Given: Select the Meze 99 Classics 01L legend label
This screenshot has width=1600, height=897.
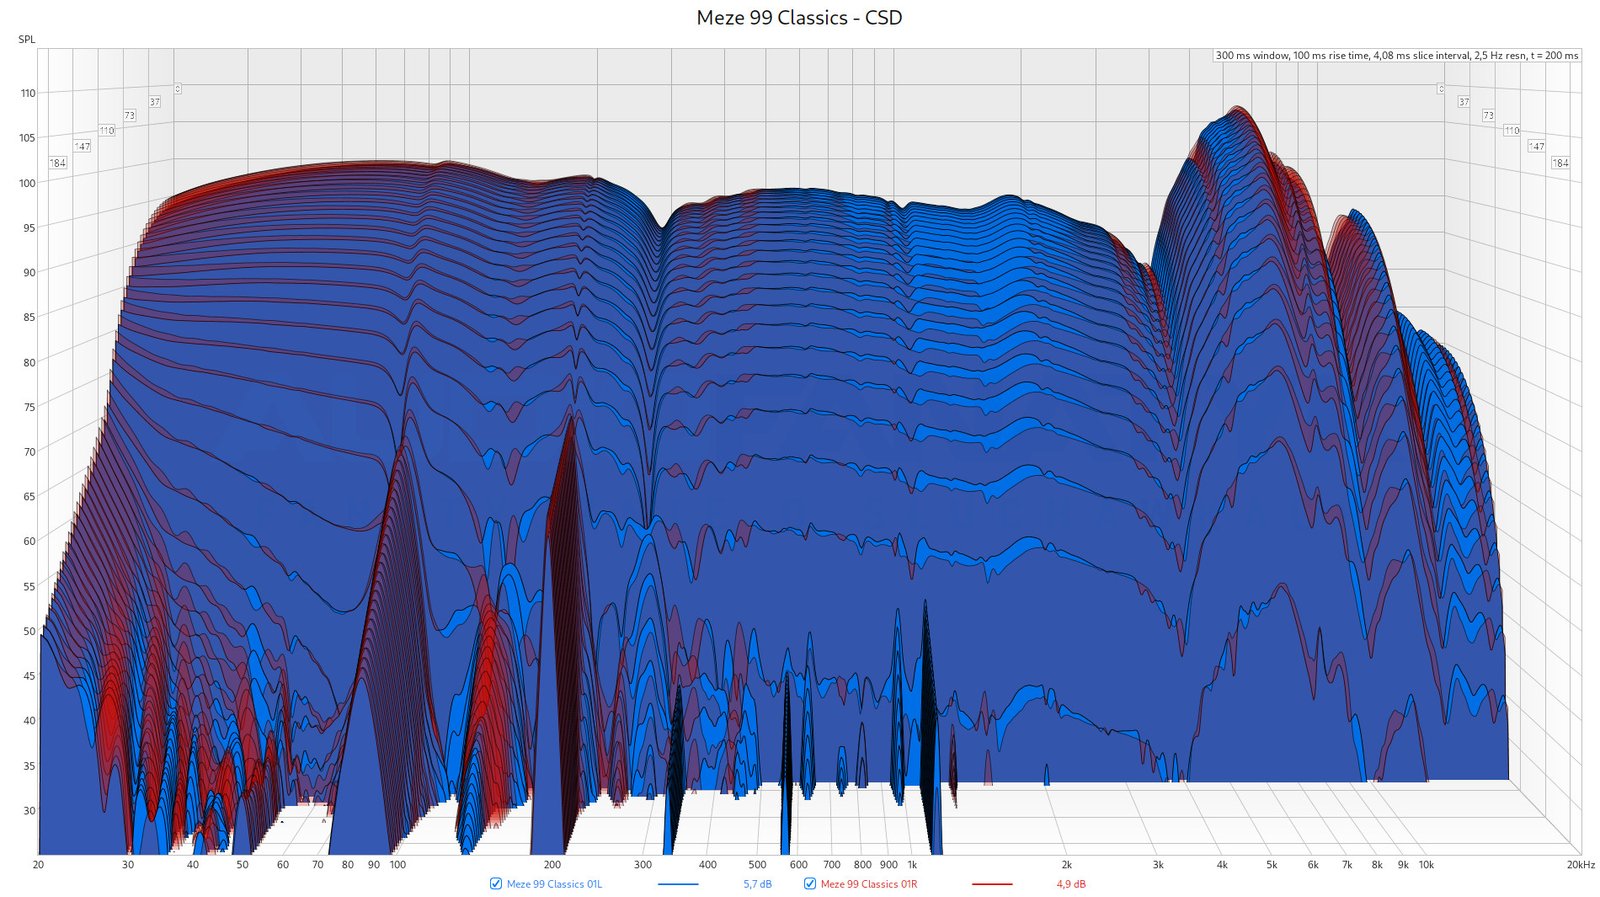Looking at the screenshot, I should (x=554, y=884).
